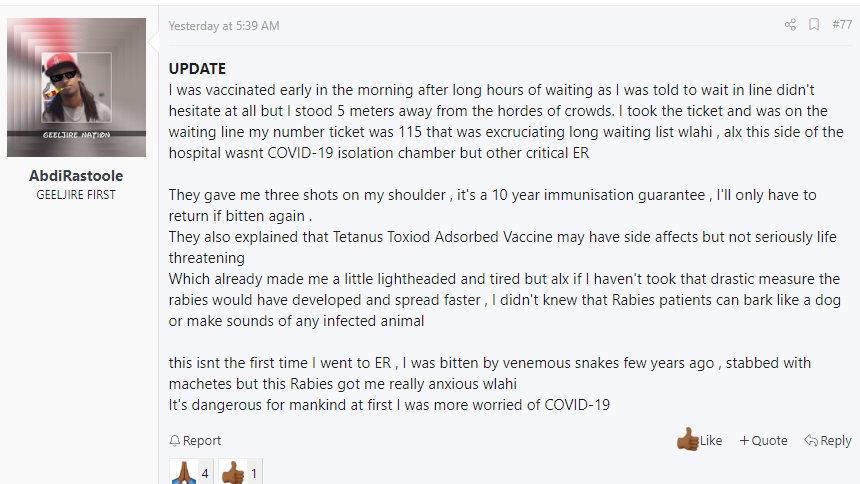
Task: Click the Tetanus Toxiod Adsorbed Vaccine text
Action: pos(443,237)
